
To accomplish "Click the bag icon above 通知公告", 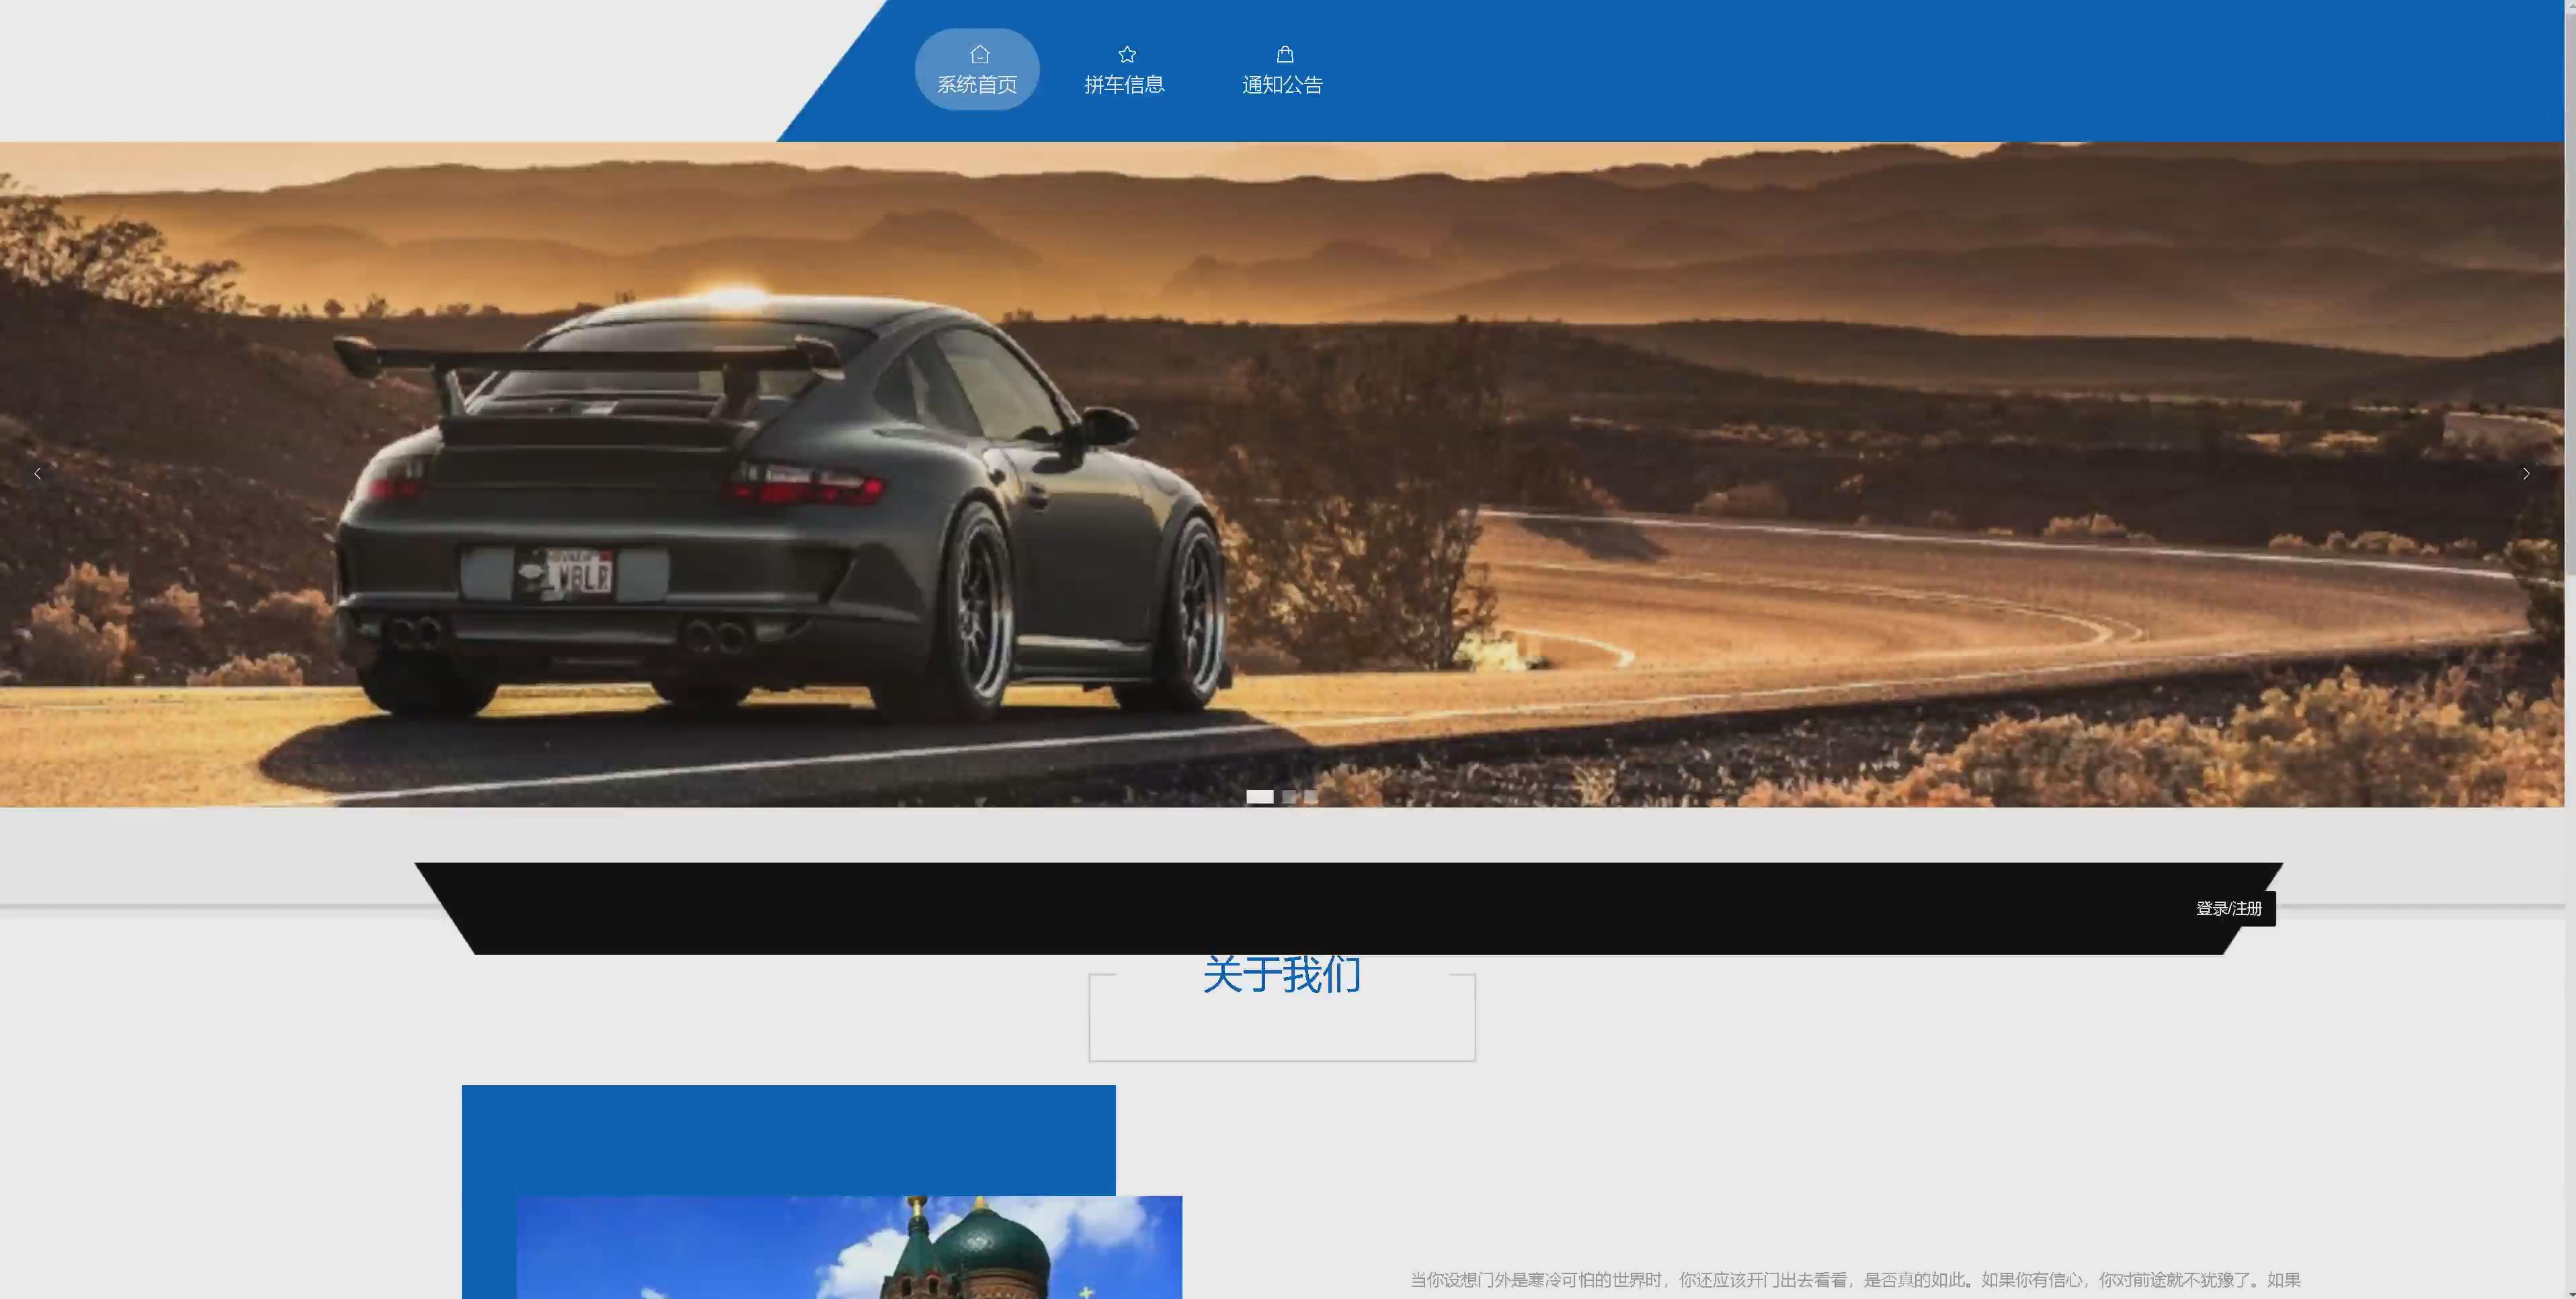I will [x=1284, y=54].
